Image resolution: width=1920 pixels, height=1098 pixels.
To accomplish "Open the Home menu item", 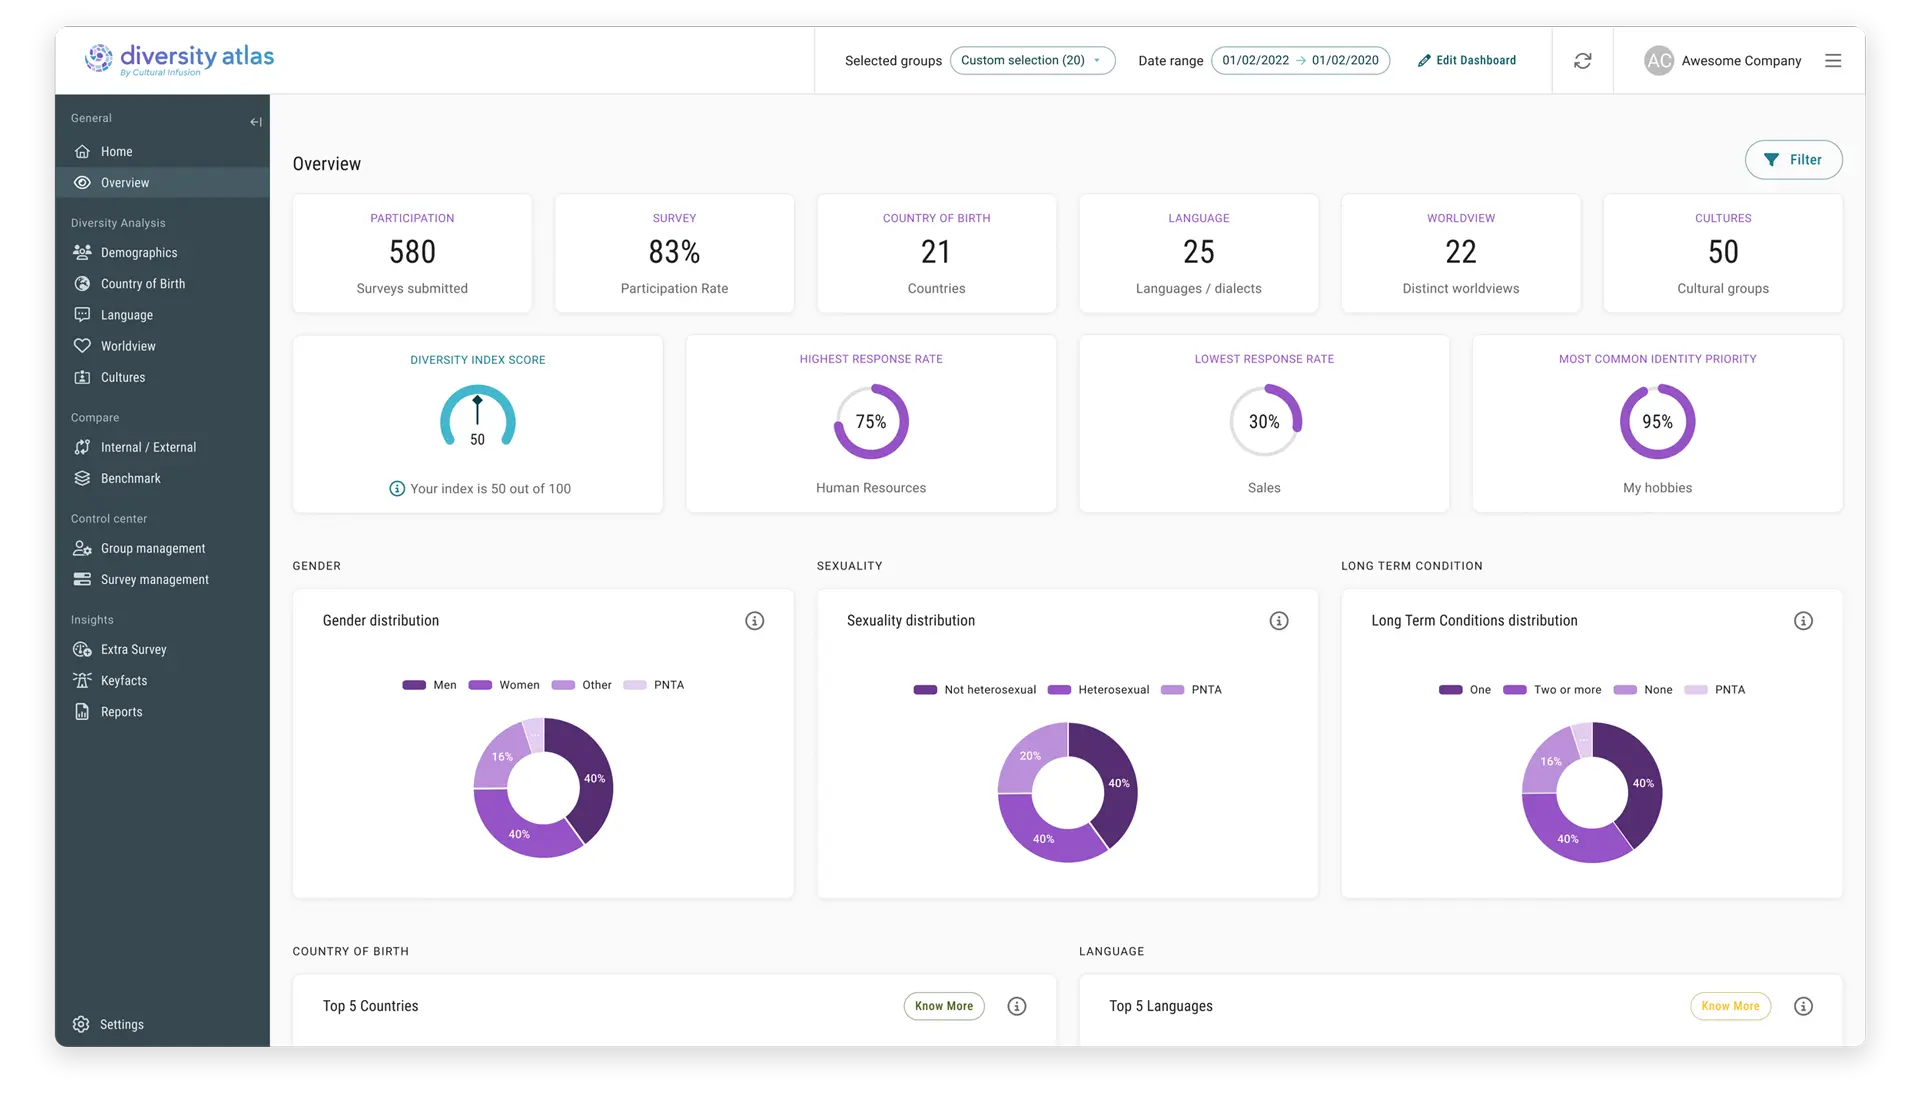I will 162,152.
